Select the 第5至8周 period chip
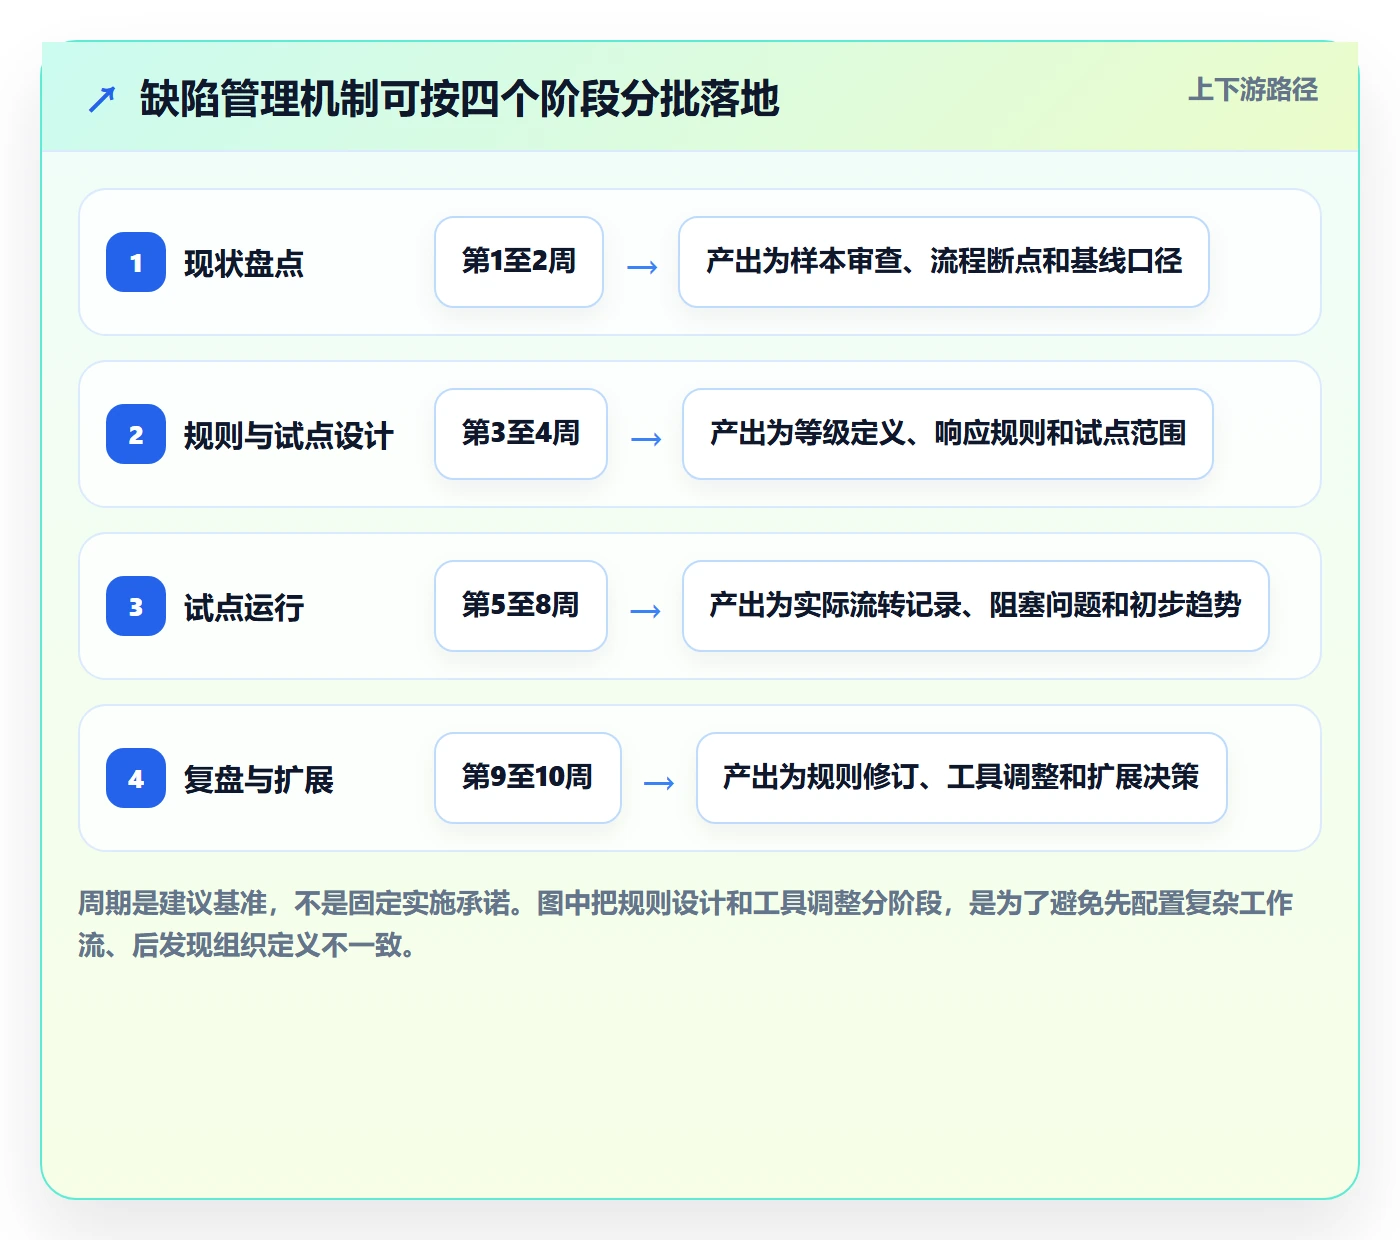This screenshot has width=1400, height=1240. pyautogui.click(x=521, y=606)
